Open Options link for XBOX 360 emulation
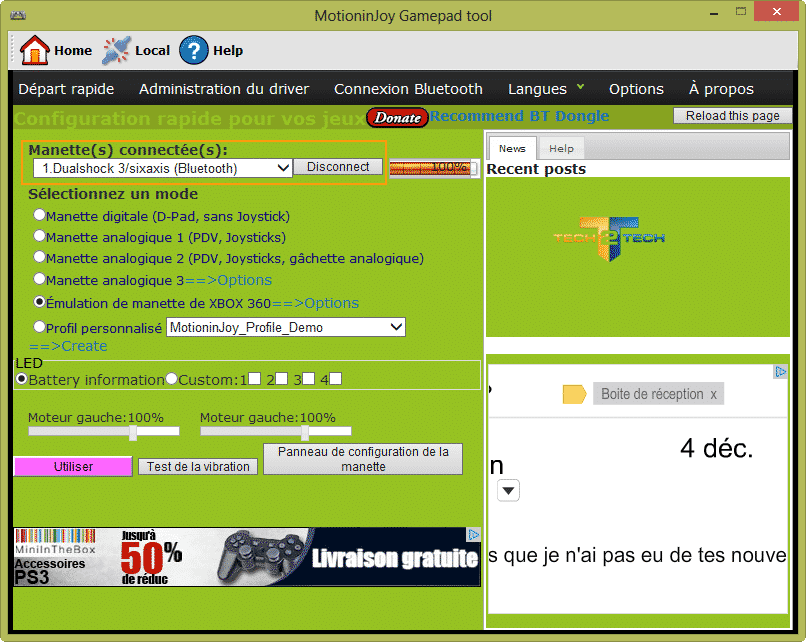The height and width of the screenshot is (642, 806). (x=315, y=303)
